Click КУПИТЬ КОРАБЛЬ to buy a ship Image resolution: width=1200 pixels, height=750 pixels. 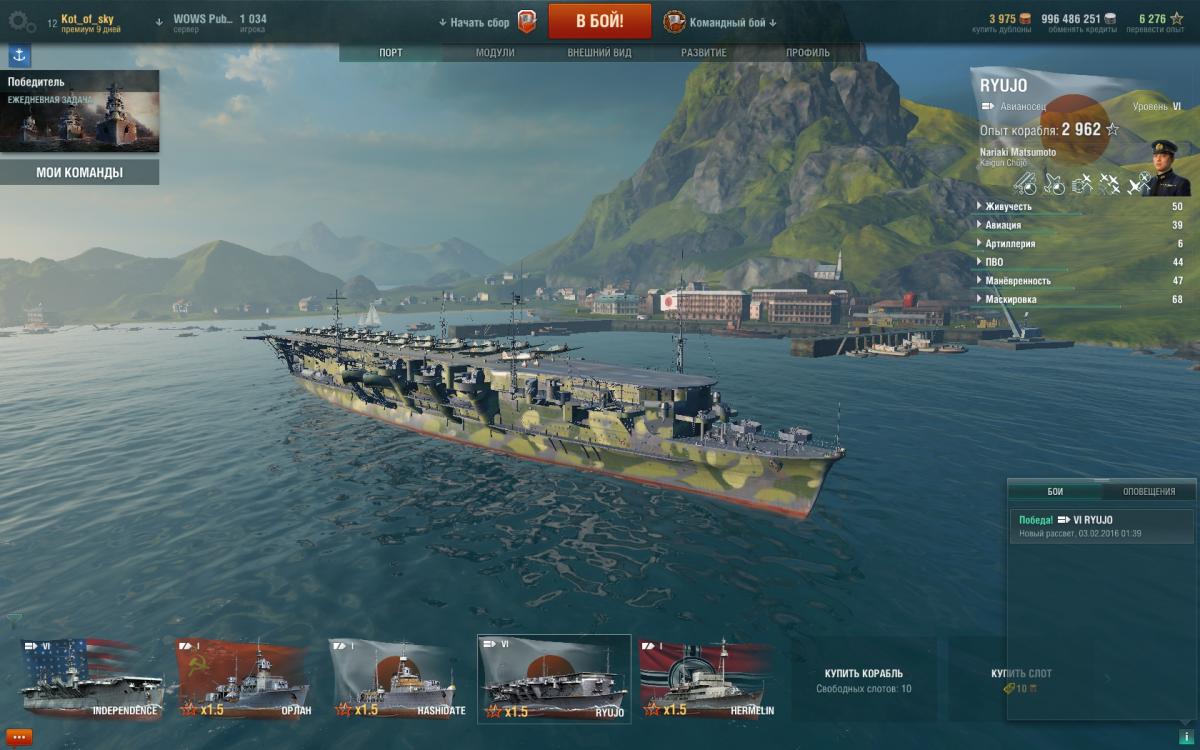pos(863,679)
